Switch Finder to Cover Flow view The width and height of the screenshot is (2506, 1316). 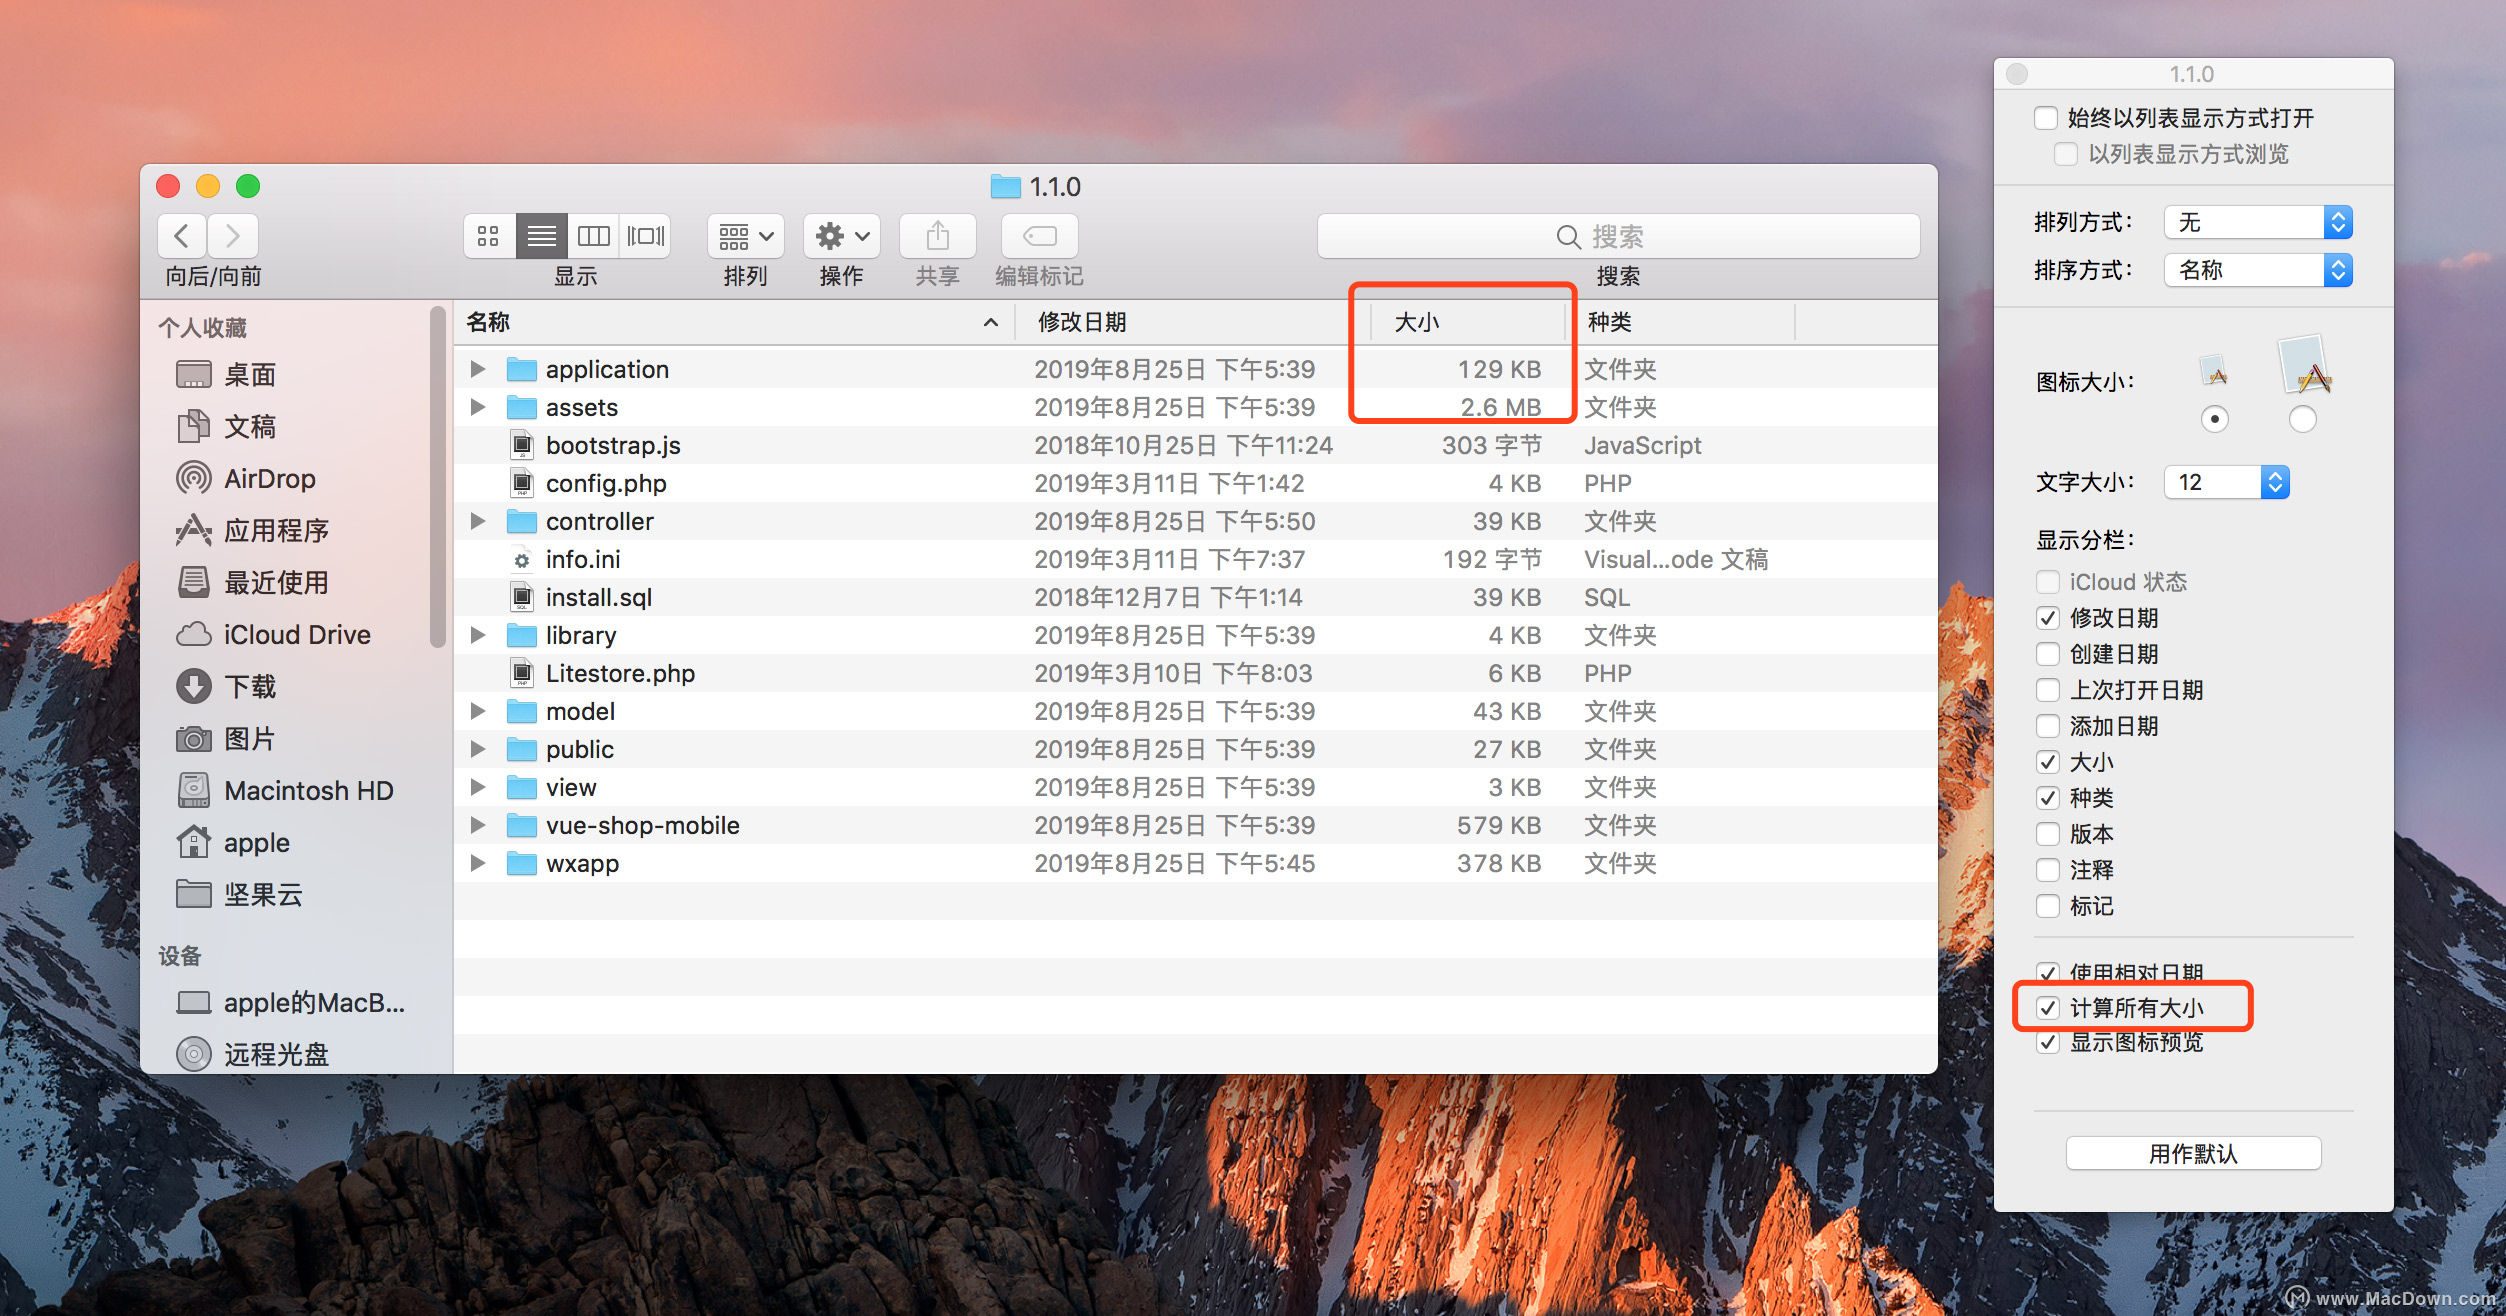tap(645, 236)
